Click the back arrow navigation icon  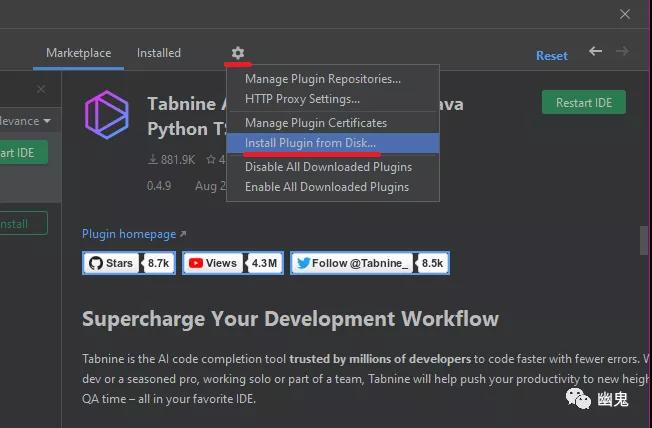click(x=595, y=51)
